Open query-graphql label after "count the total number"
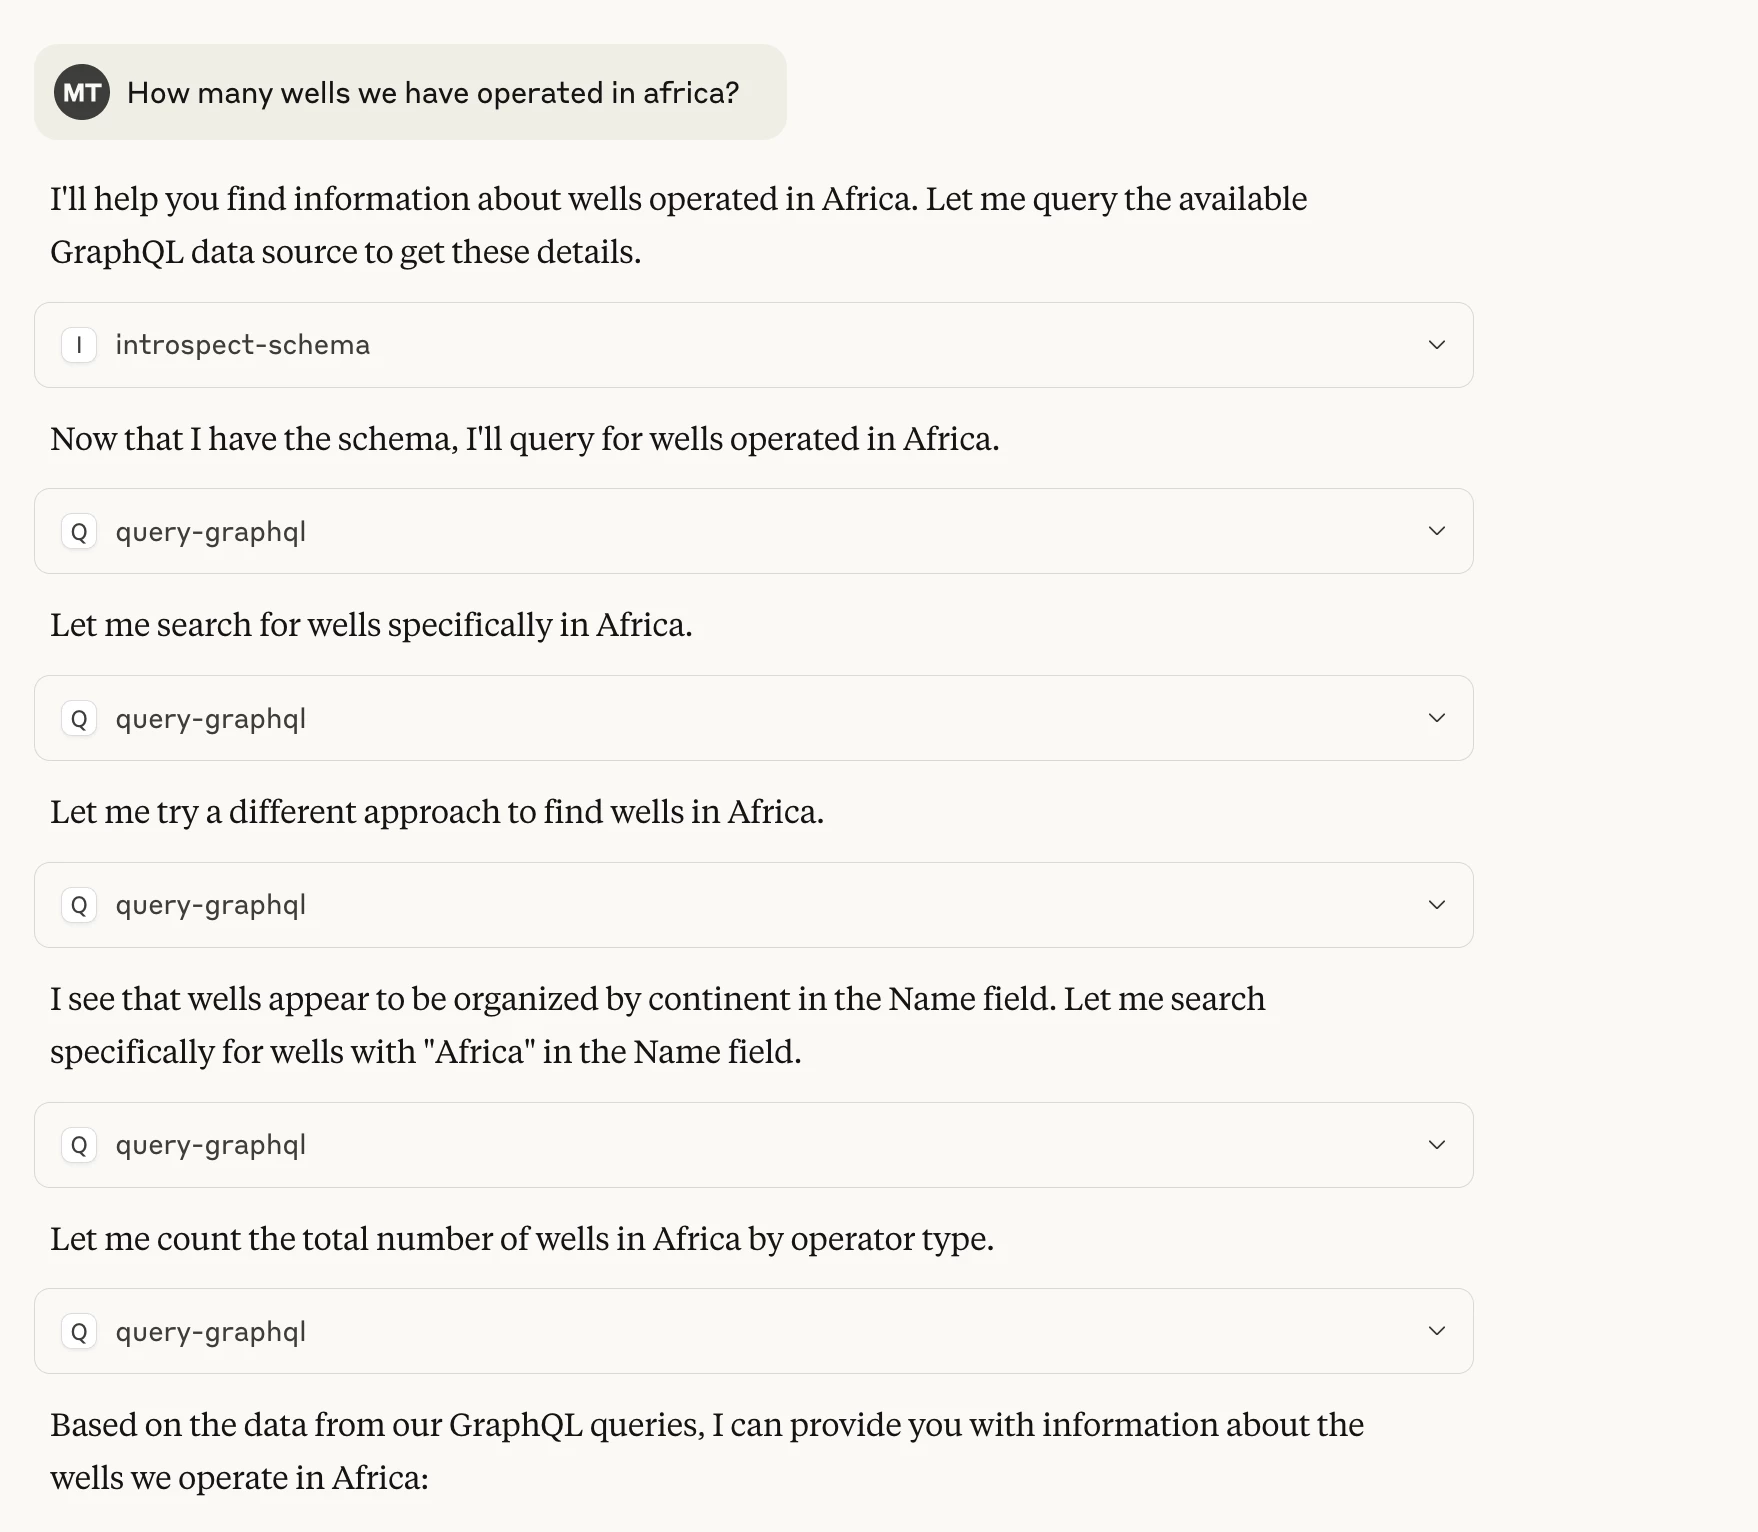Screen dimensions: 1758x1532 [x=211, y=1332]
